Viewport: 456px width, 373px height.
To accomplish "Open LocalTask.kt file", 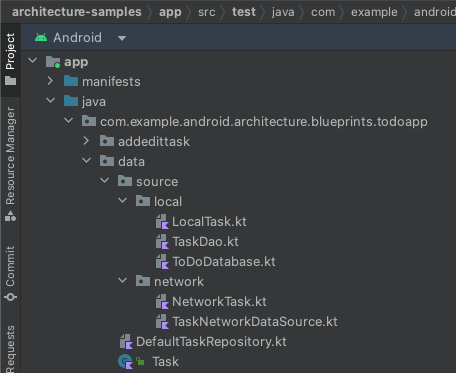I will [x=209, y=222].
